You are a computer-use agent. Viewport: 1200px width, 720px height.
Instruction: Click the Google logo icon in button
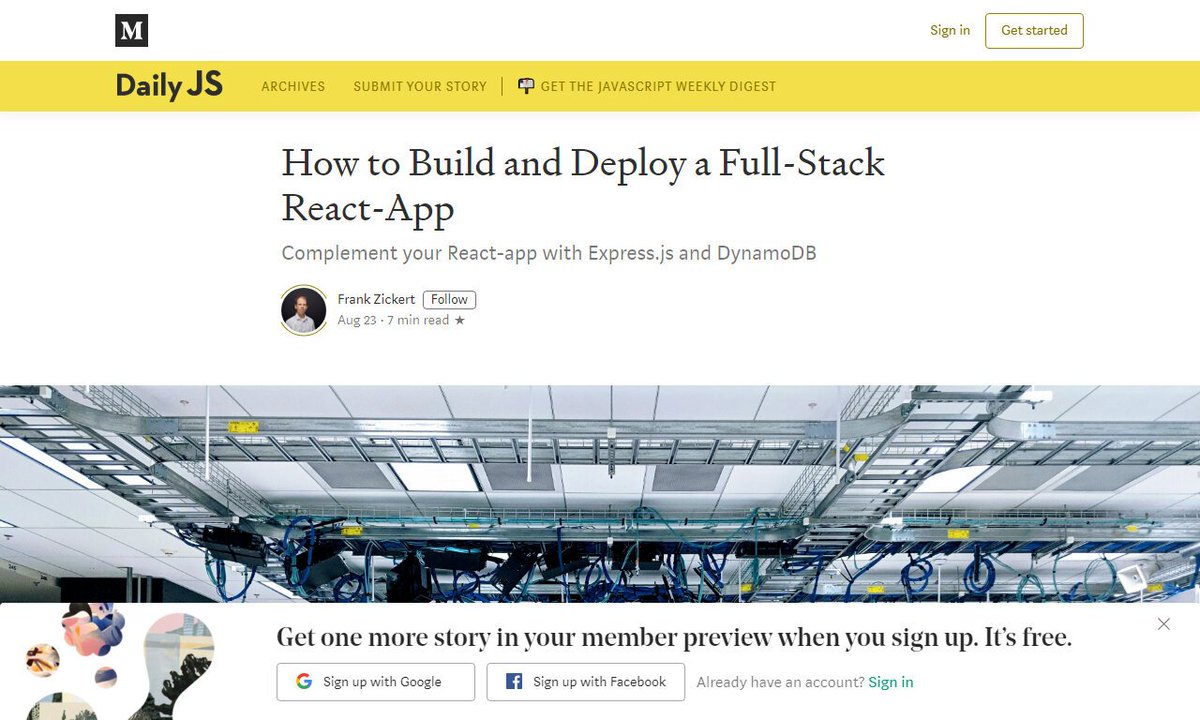pyautogui.click(x=304, y=682)
